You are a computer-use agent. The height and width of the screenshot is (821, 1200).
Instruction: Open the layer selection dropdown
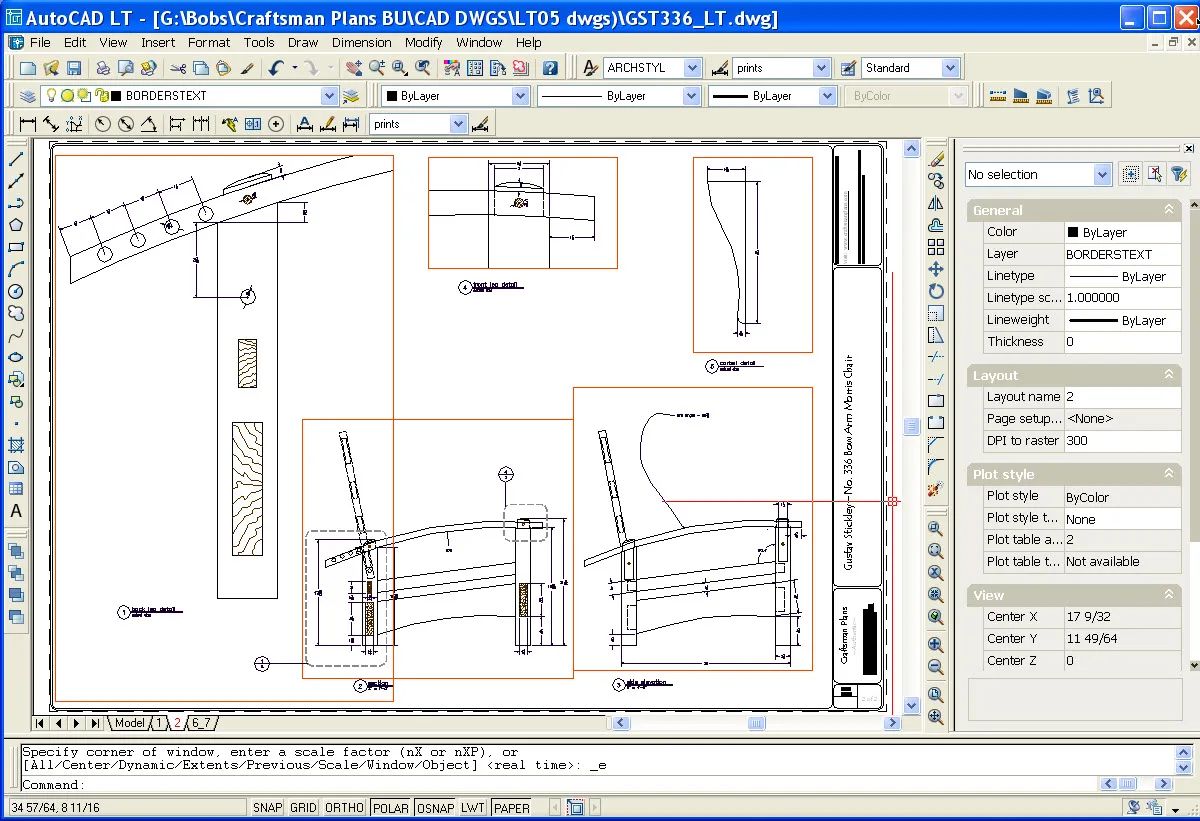point(330,95)
